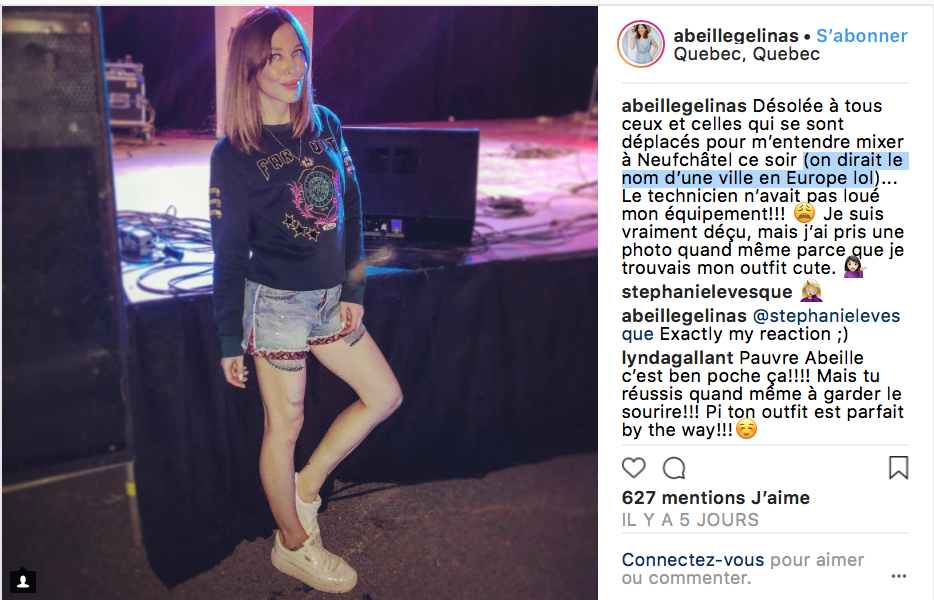The height and width of the screenshot is (600, 934).
Task: View 627 mentions J'aime likes list
Action: point(715,498)
